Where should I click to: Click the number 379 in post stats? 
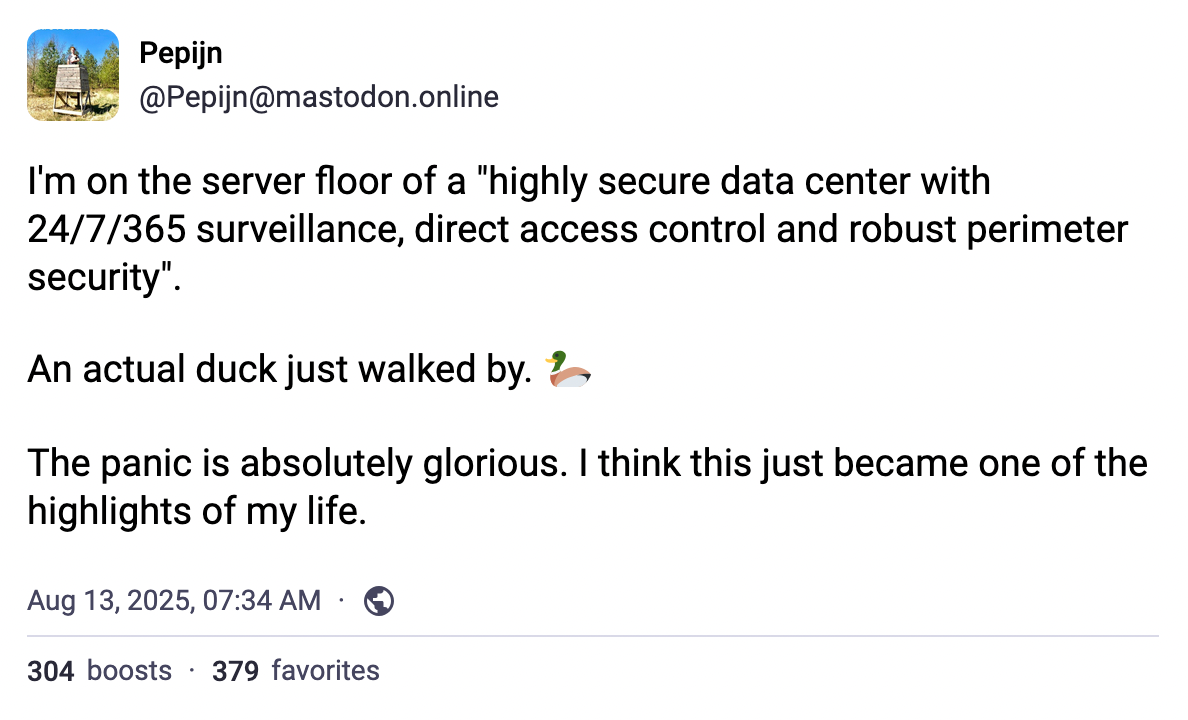click(235, 670)
